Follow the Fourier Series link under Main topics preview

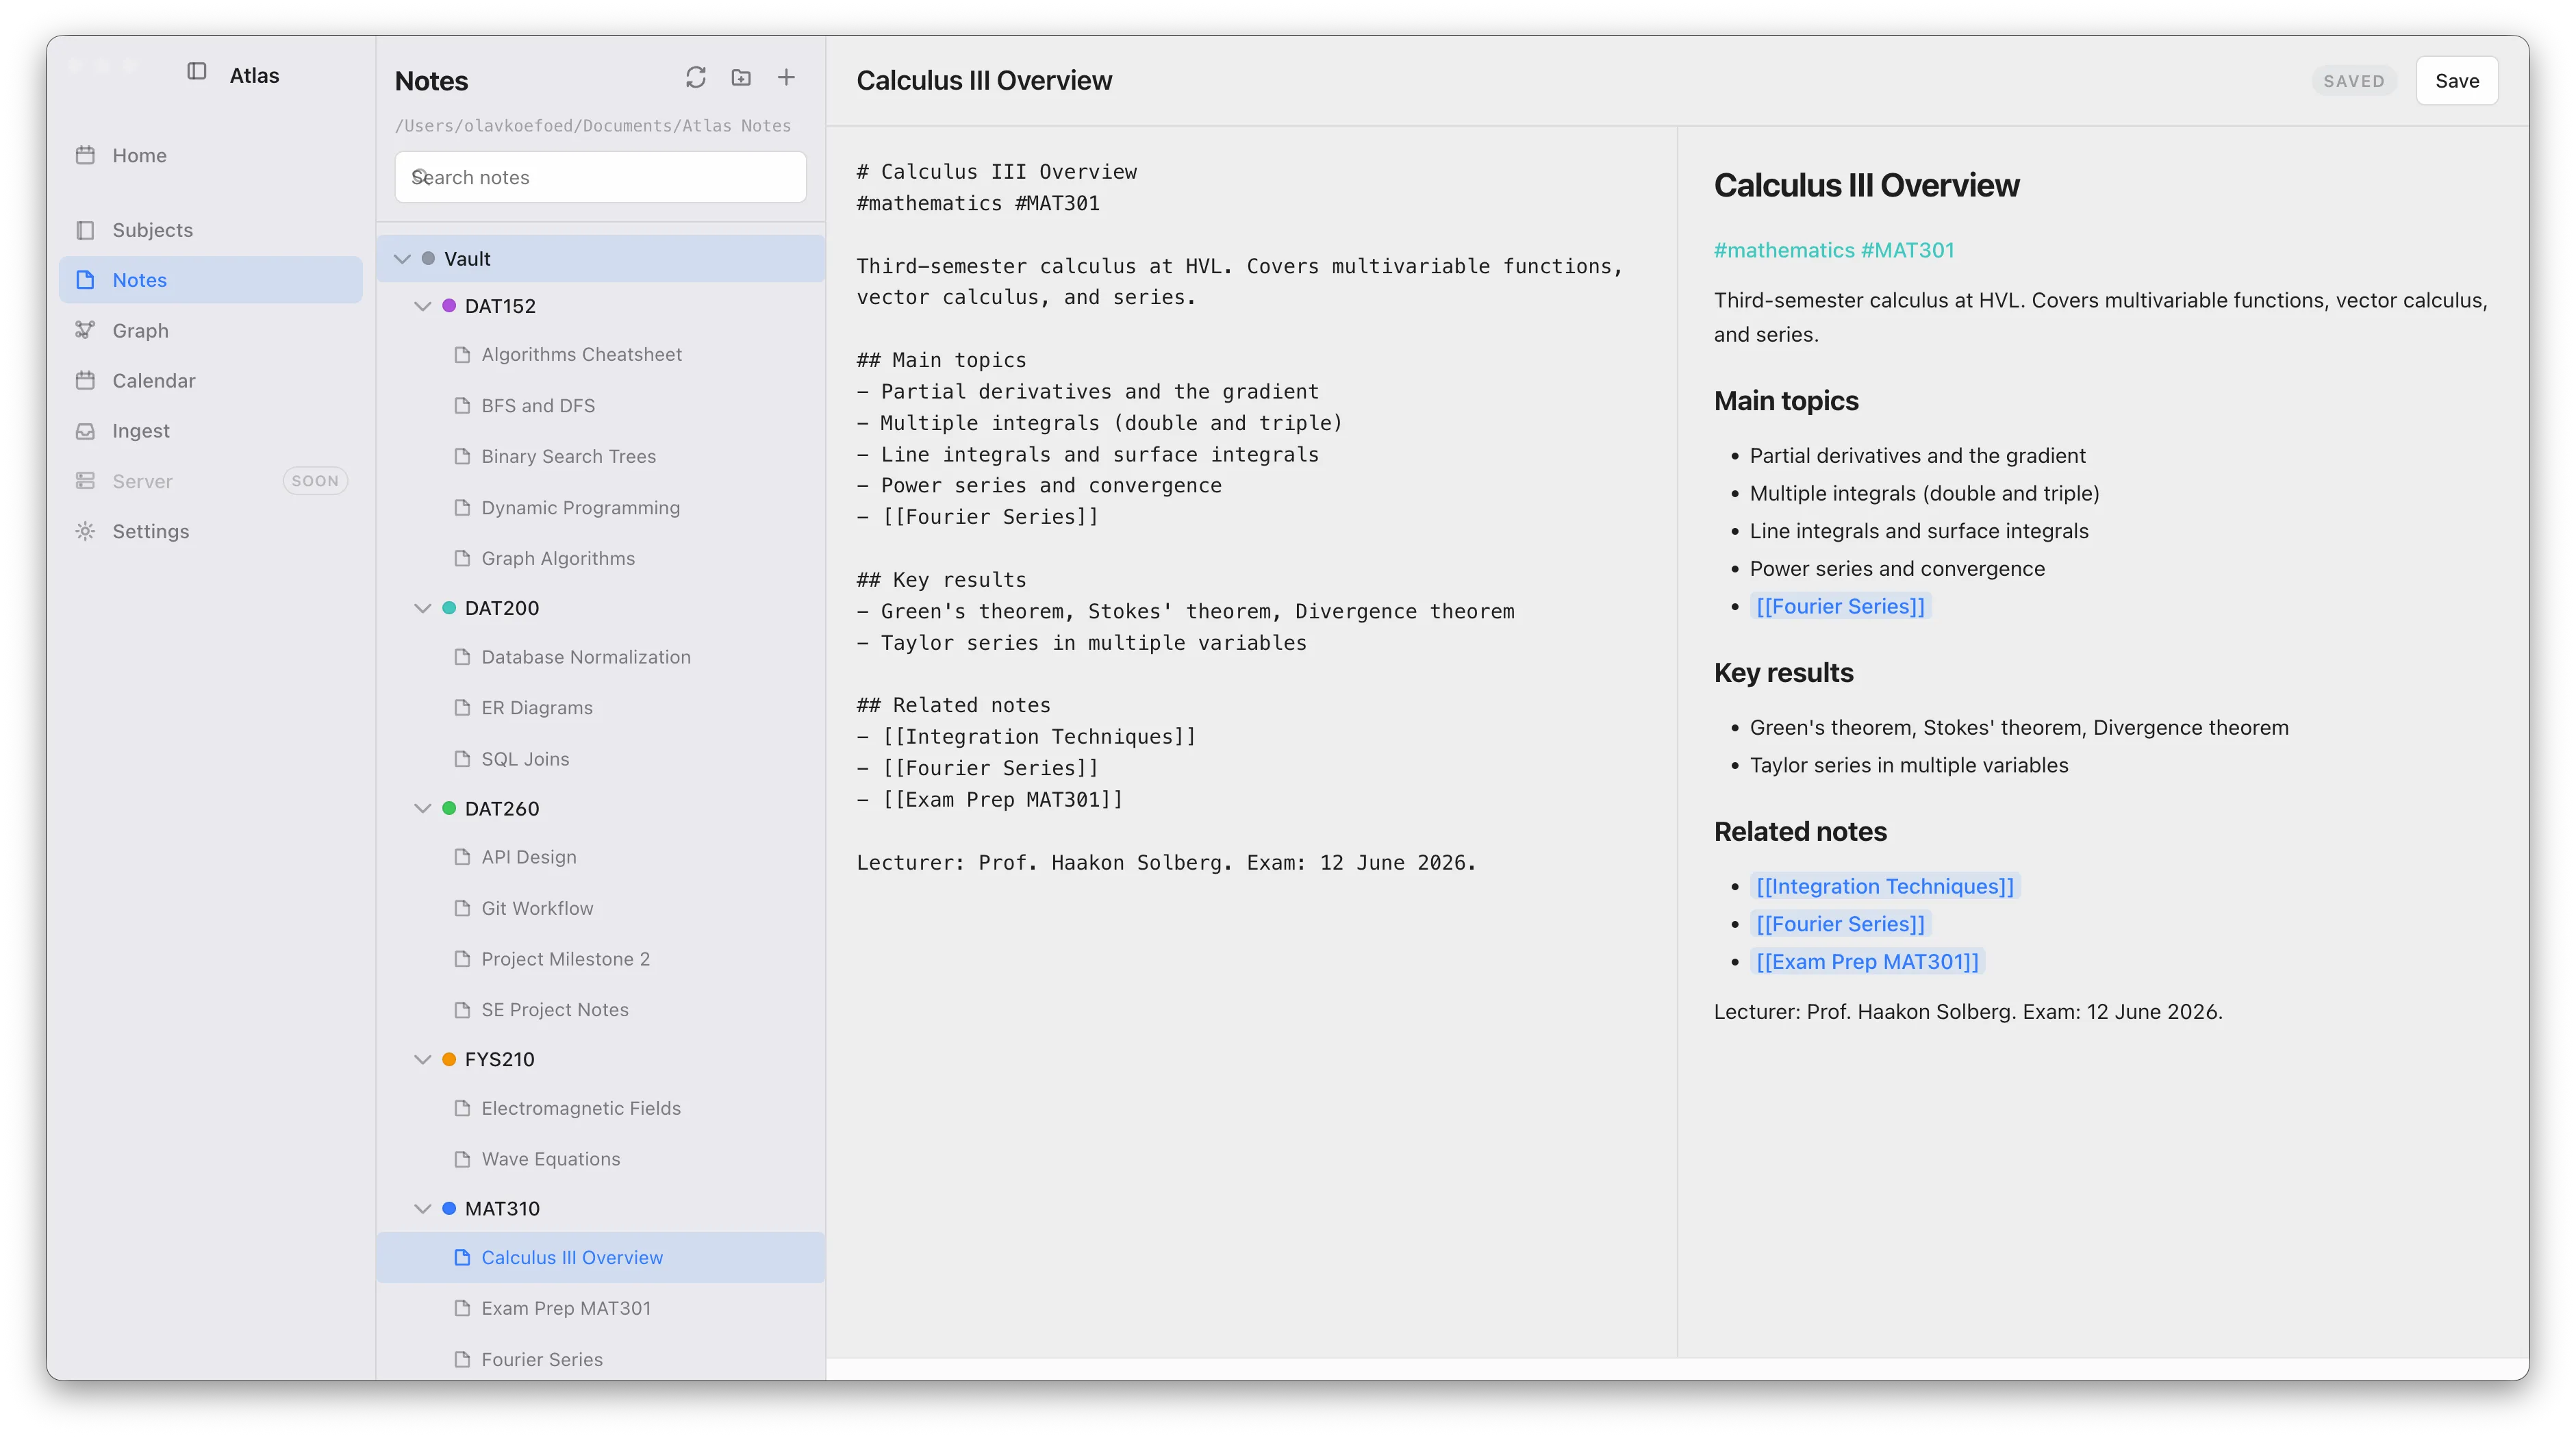click(1840, 606)
